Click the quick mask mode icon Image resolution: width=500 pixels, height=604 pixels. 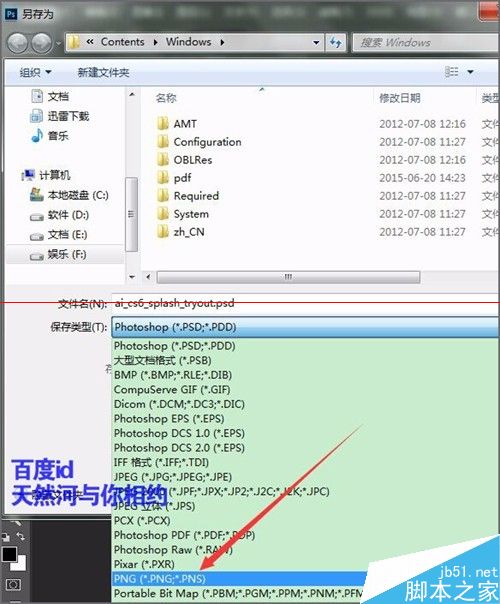click(x=13, y=585)
